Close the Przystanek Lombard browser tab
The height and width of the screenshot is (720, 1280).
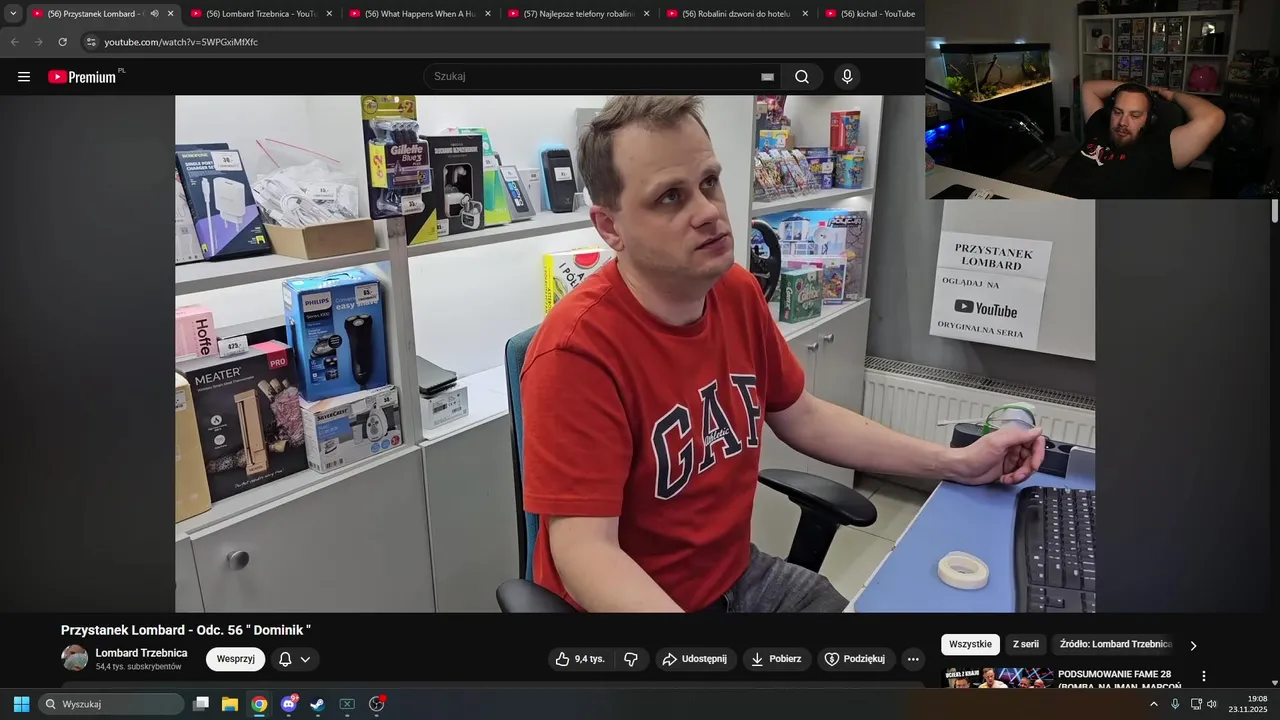coord(170,14)
